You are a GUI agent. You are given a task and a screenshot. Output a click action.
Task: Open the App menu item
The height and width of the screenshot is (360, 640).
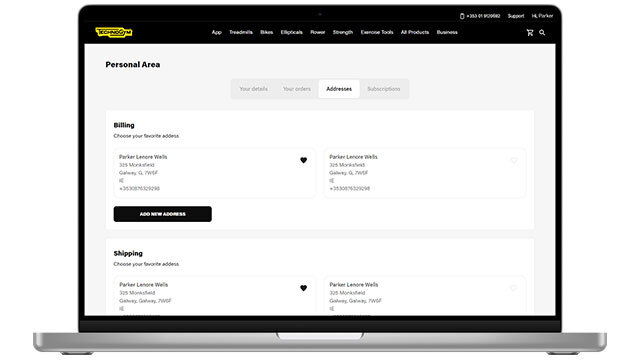pyautogui.click(x=216, y=32)
